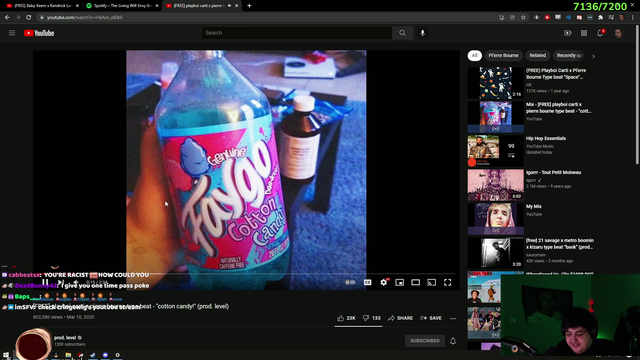Toggle the autoplay switch
Screen dimensions: 640x360
point(350,282)
